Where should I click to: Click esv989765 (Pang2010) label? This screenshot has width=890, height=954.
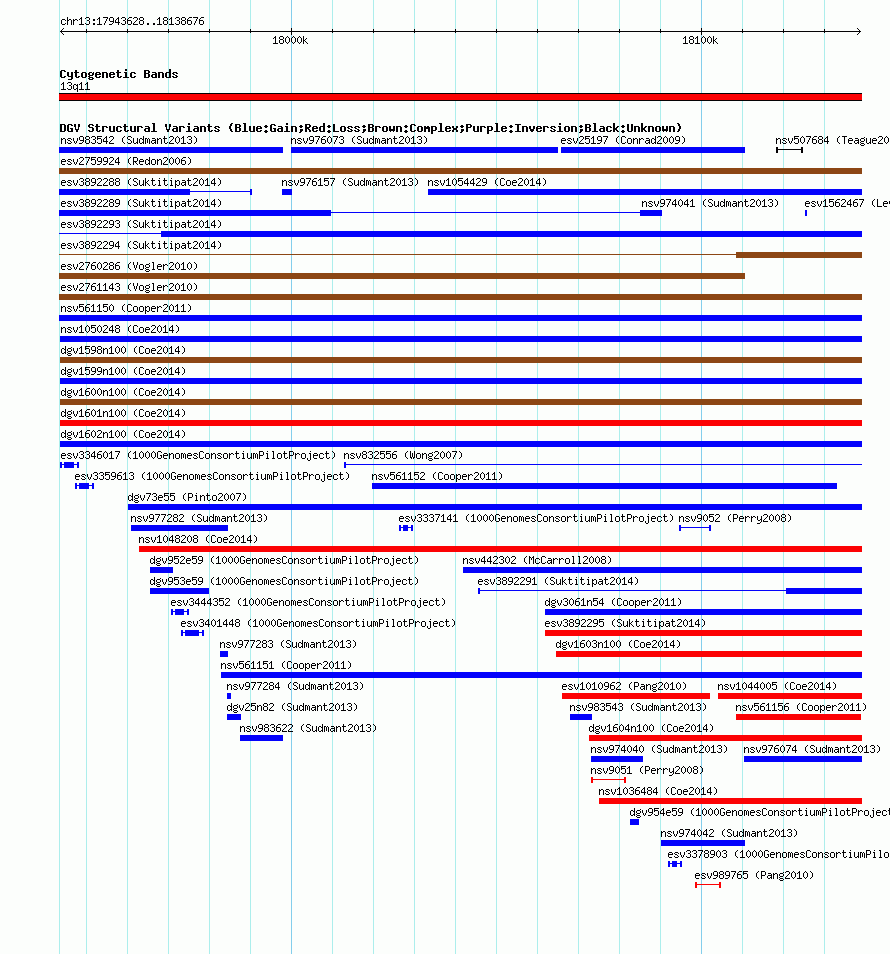[754, 875]
